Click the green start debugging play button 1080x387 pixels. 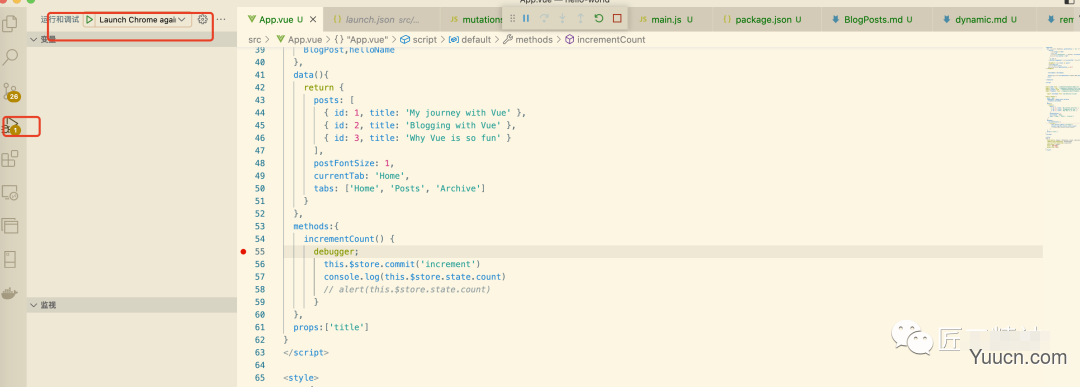click(x=90, y=20)
